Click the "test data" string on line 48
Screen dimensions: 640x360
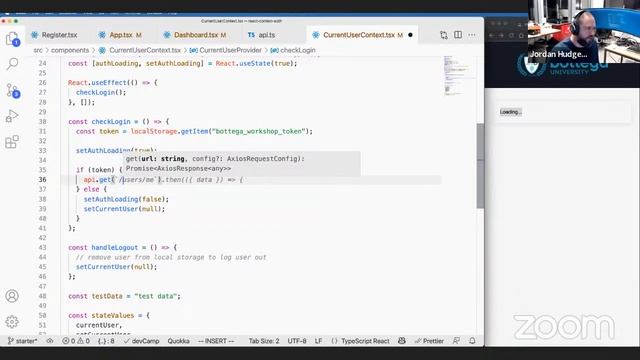[157, 296]
